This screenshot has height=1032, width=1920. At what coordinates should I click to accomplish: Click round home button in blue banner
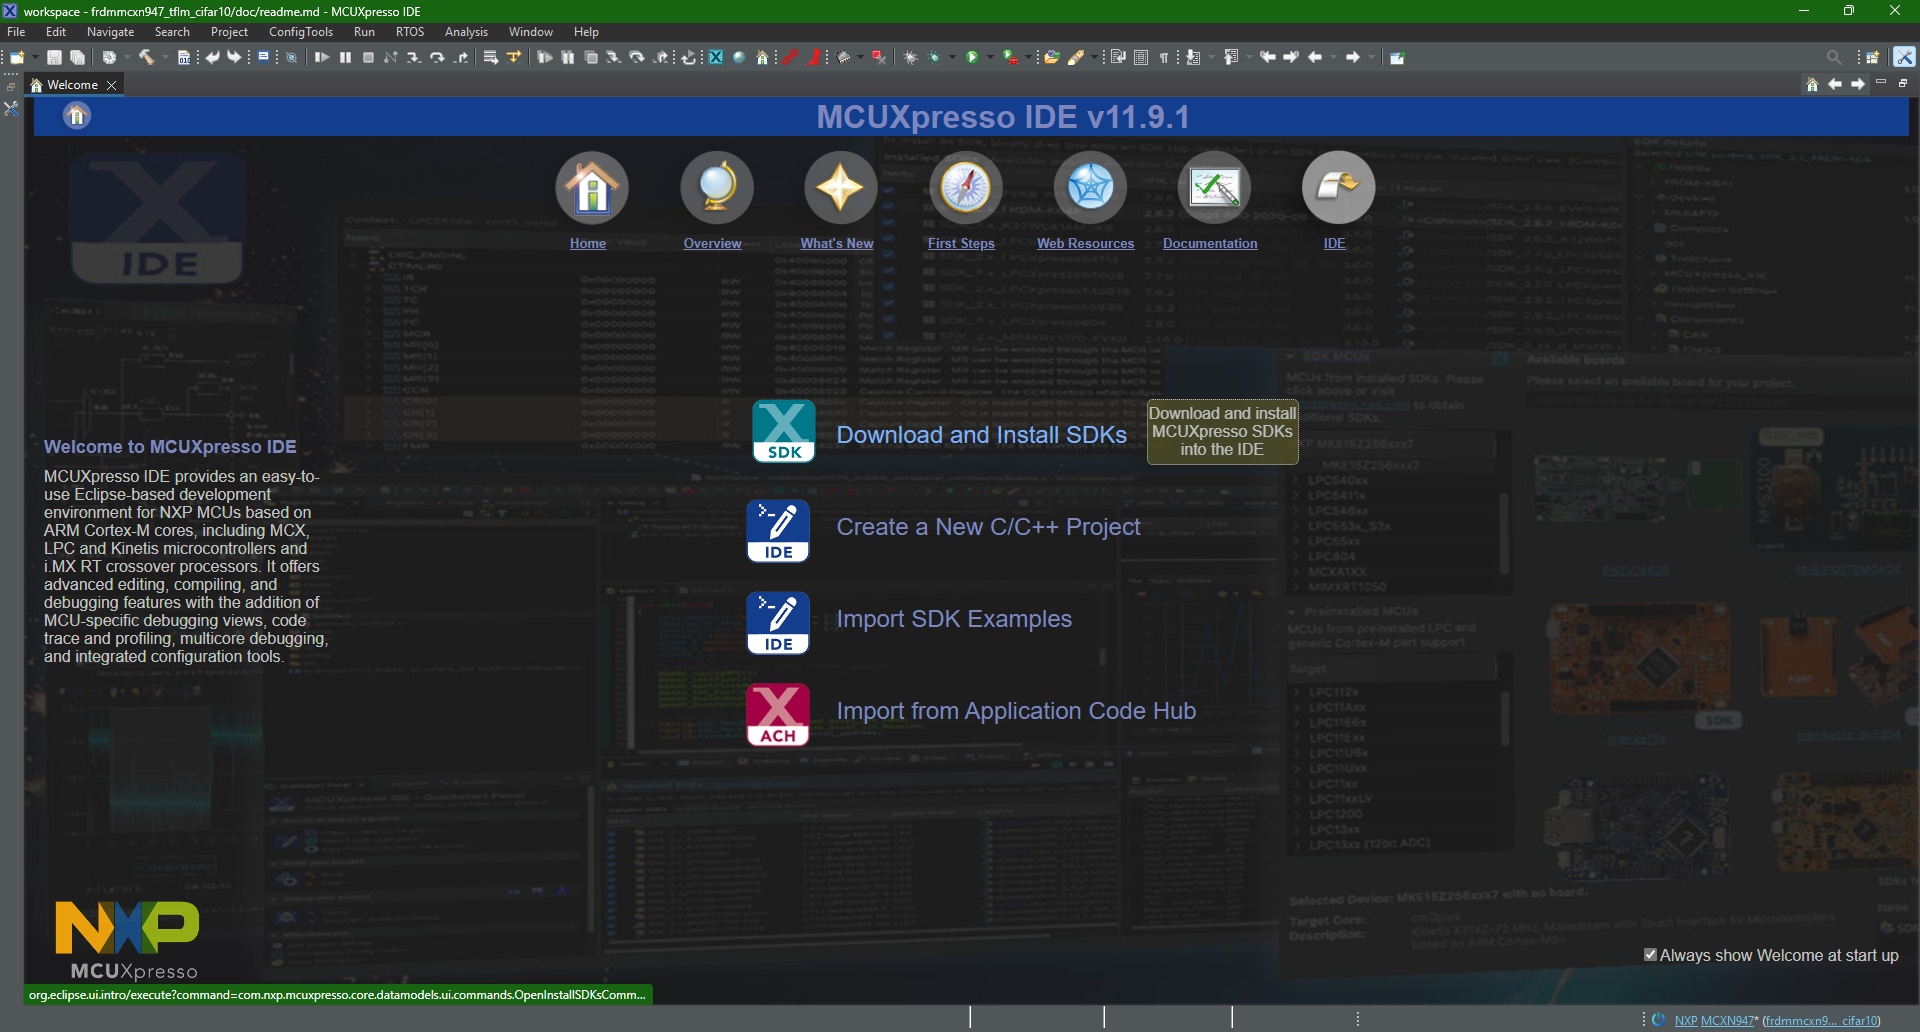point(77,116)
